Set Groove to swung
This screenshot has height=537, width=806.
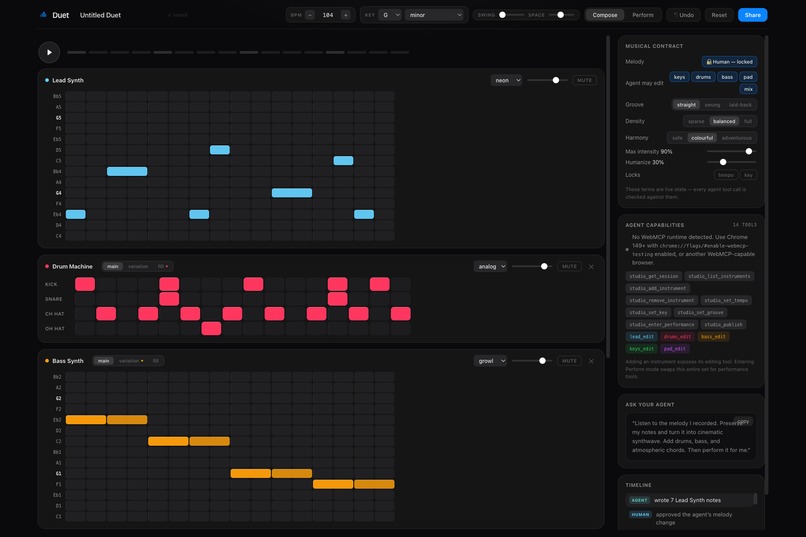pyautogui.click(x=712, y=105)
